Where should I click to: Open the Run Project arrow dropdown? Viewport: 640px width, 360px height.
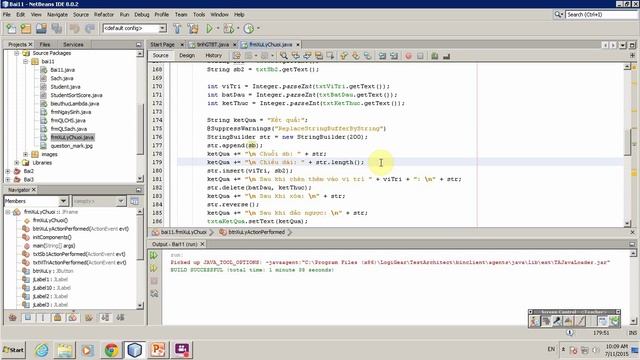[218, 29]
